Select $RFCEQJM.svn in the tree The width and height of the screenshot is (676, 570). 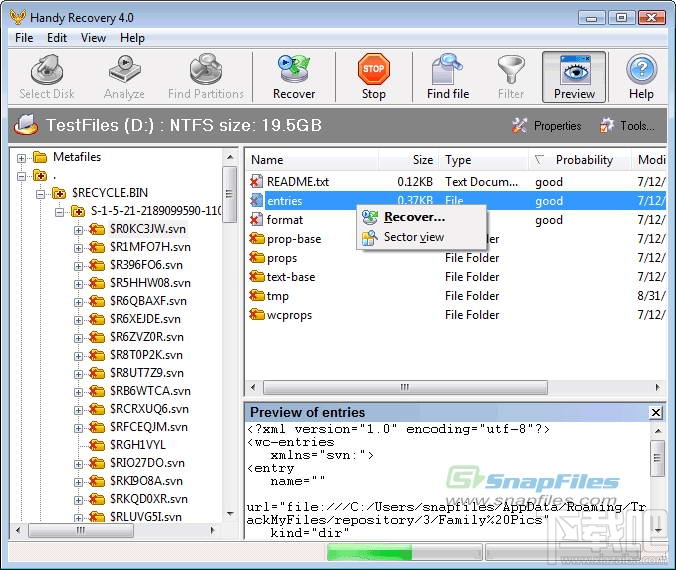coord(149,427)
